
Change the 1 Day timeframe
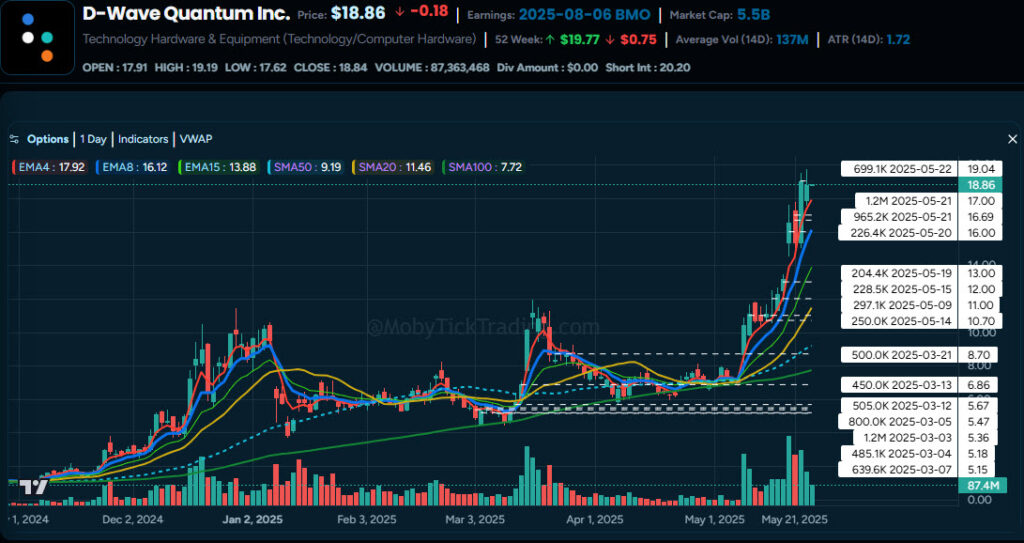[x=93, y=139]
